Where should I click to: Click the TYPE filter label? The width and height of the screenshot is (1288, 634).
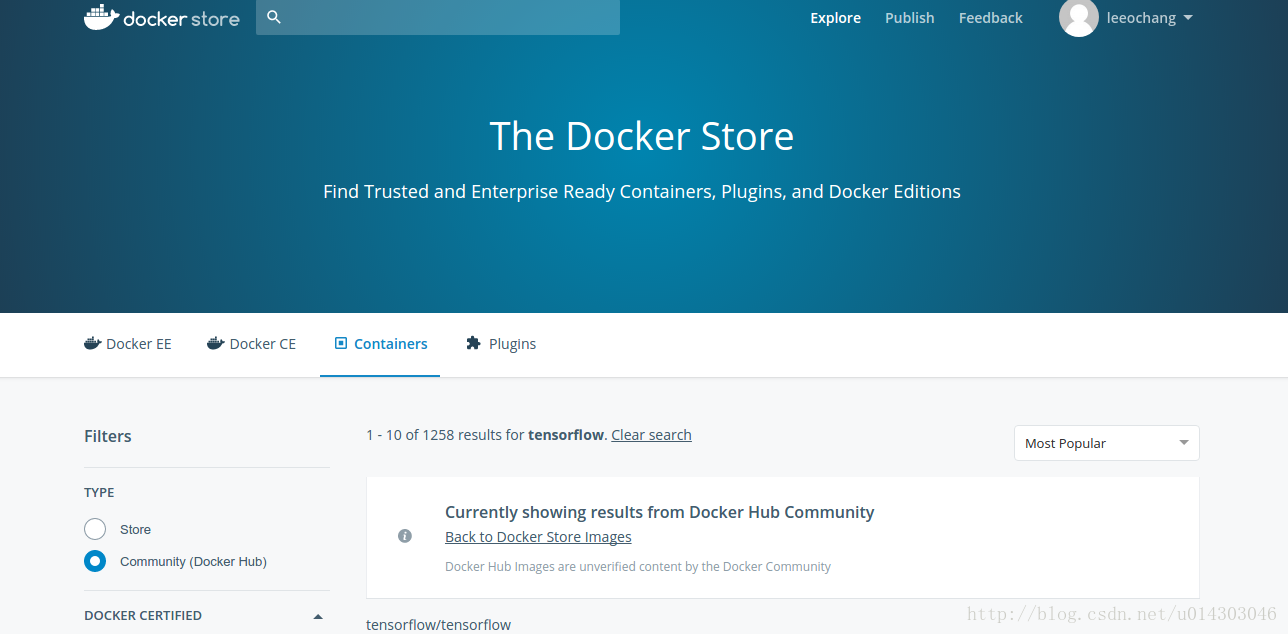point(99,492)
